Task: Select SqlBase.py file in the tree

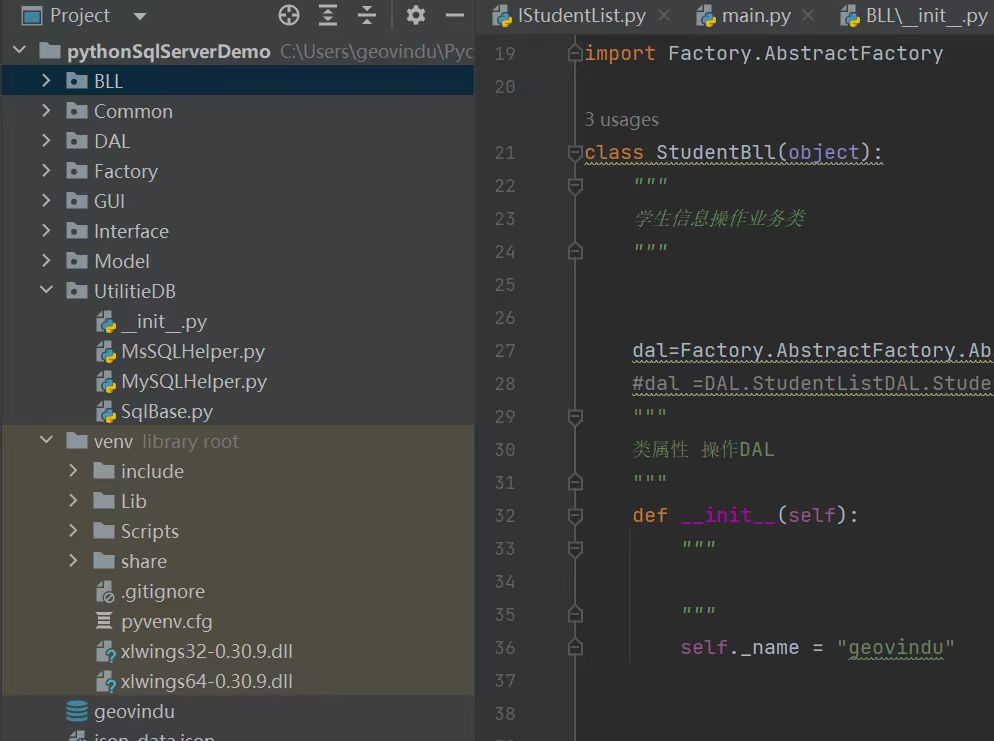Action: [x=166, y=412]
